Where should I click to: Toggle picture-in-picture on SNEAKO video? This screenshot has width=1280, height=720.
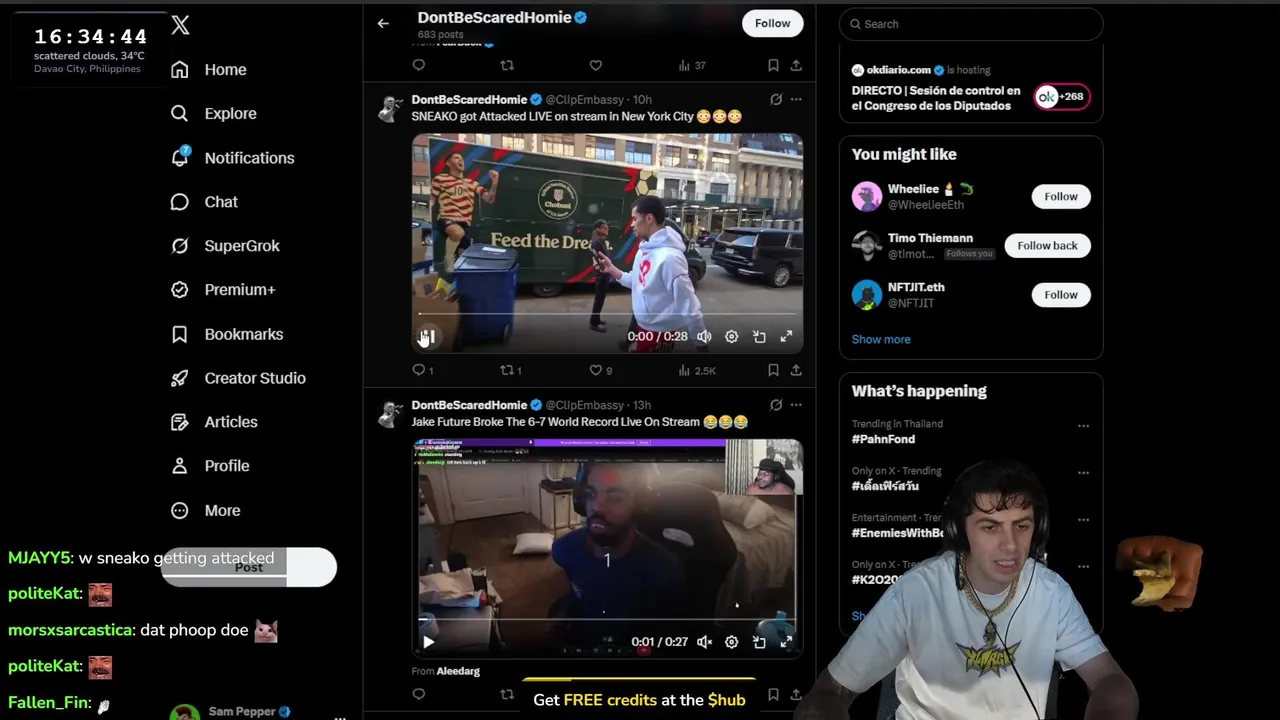coord(759,337)
